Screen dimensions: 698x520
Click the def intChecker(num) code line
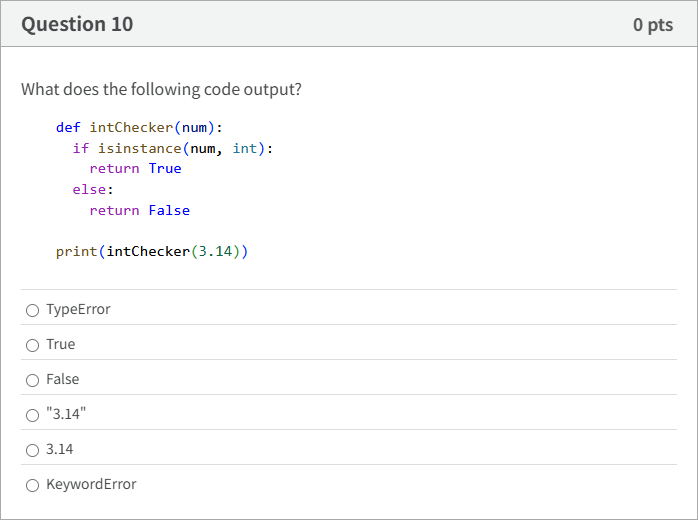click(139, 128)
